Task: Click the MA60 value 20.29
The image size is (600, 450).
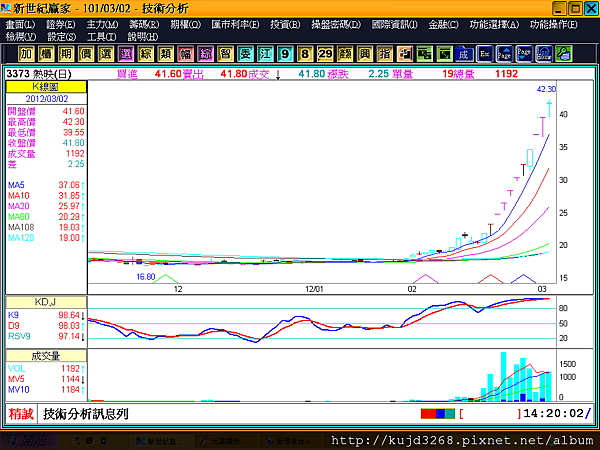Action: coord(69,217)
